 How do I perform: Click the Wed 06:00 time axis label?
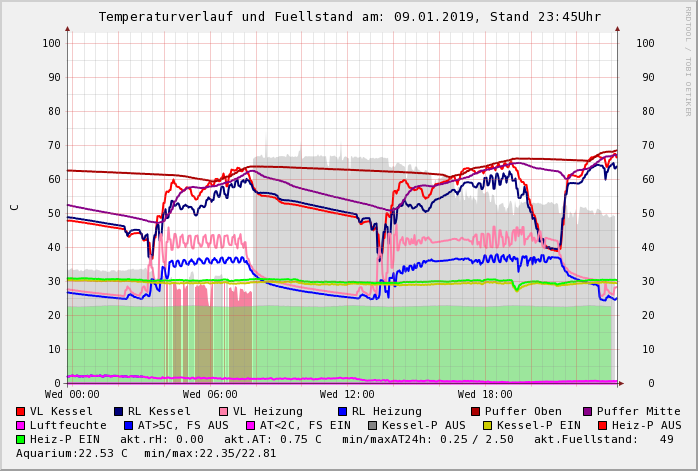(x=210, y=394)
